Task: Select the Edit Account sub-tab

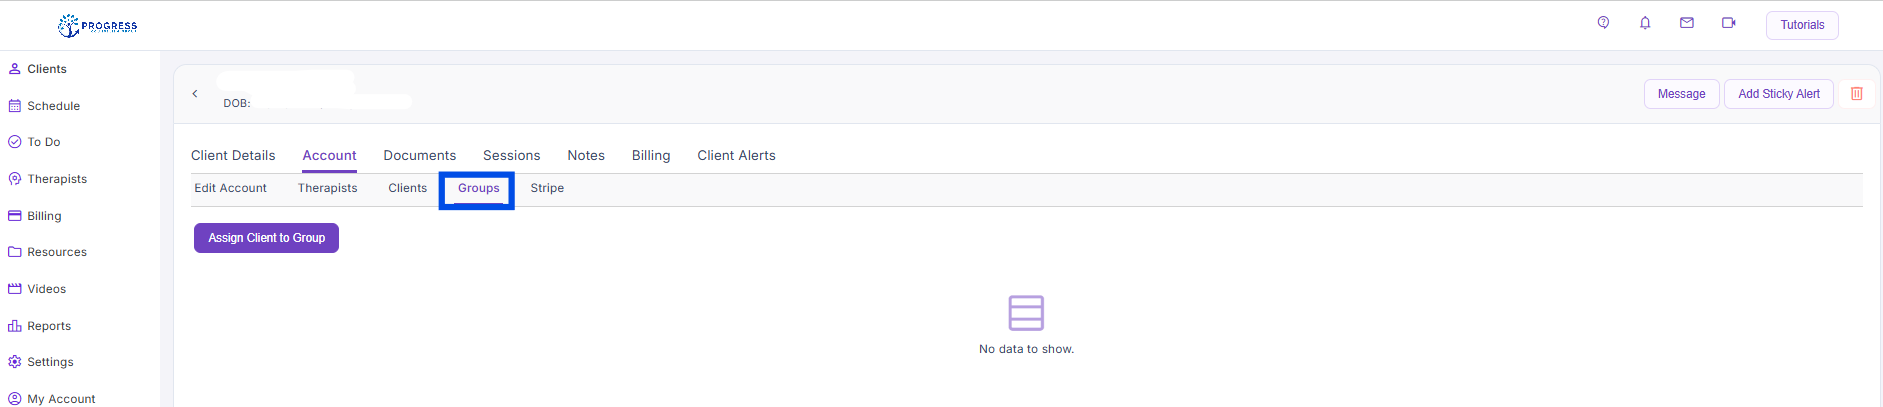Action: pyautogui.click(x=230, y=188)
